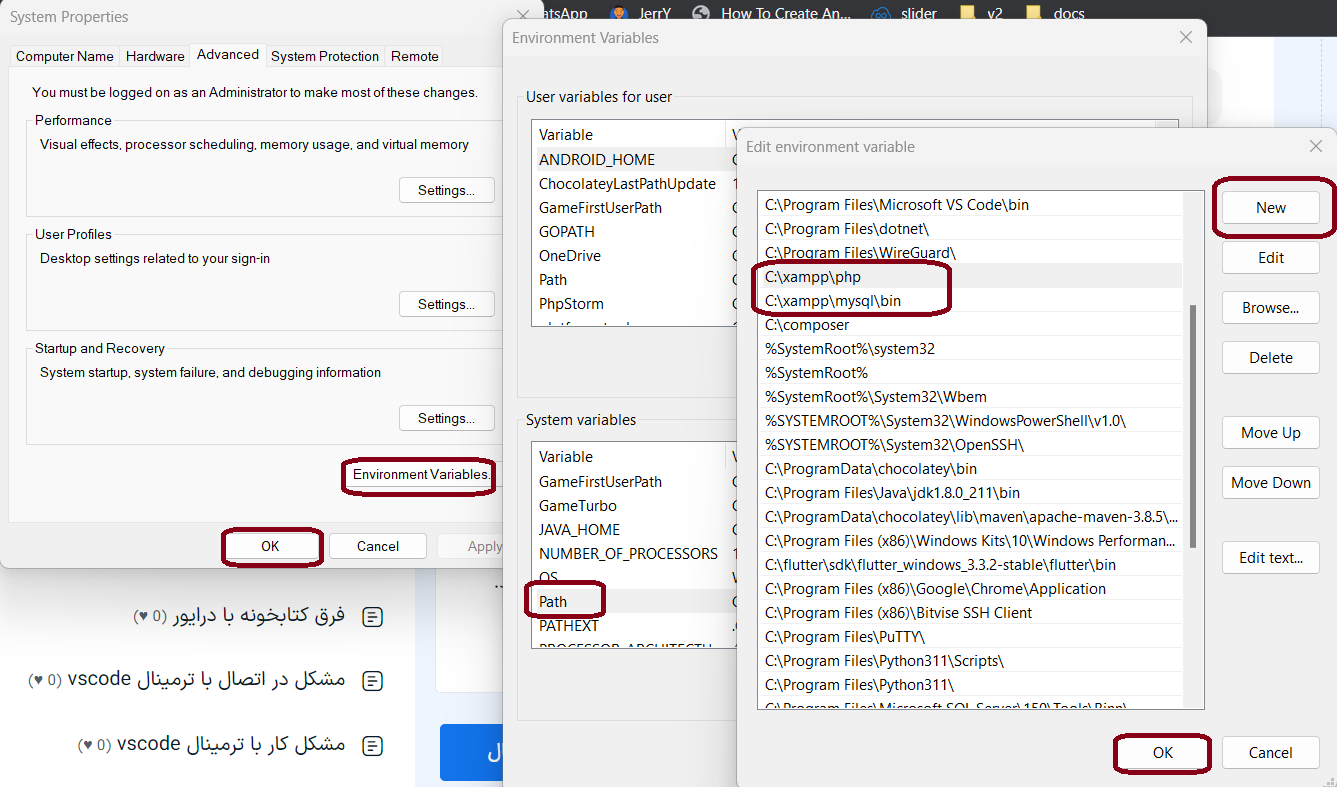Select the C:\ProgramData\chocolatey\bin entry
This screenshot has height=787, width=1337.
click(969, 468)
